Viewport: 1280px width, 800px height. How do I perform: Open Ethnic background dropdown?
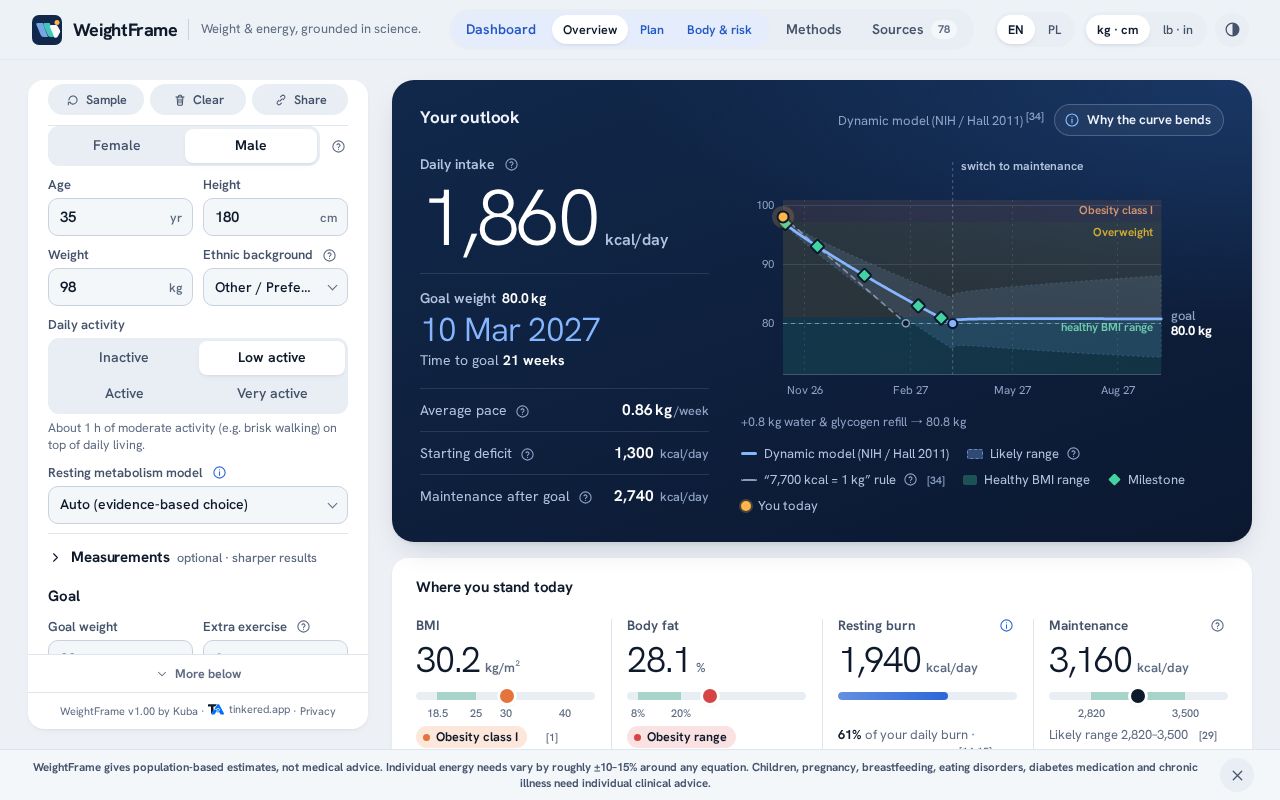(275, 287)
